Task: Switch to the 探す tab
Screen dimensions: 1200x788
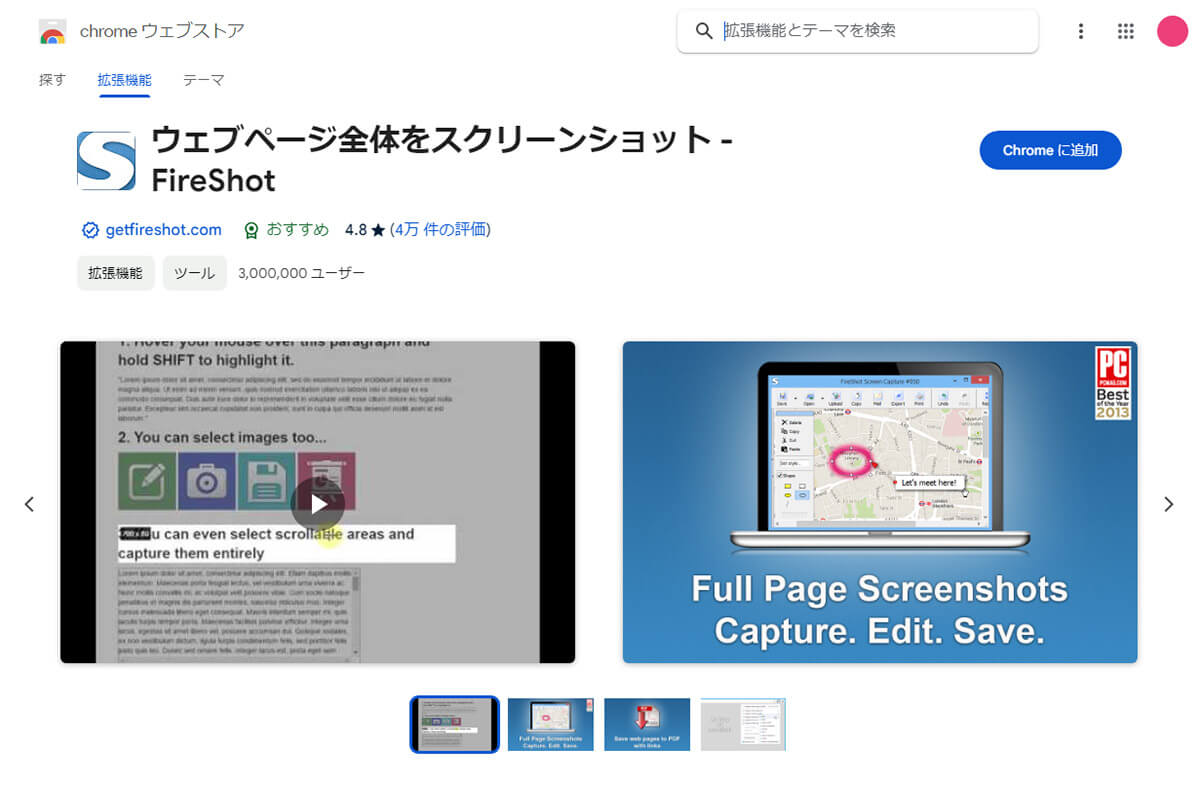Action: click(52, 80)
